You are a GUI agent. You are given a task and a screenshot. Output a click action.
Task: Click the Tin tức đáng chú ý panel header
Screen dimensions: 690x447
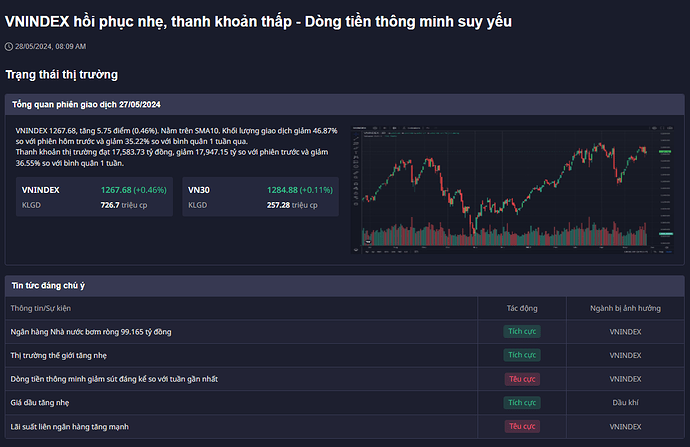coord(55,286)
